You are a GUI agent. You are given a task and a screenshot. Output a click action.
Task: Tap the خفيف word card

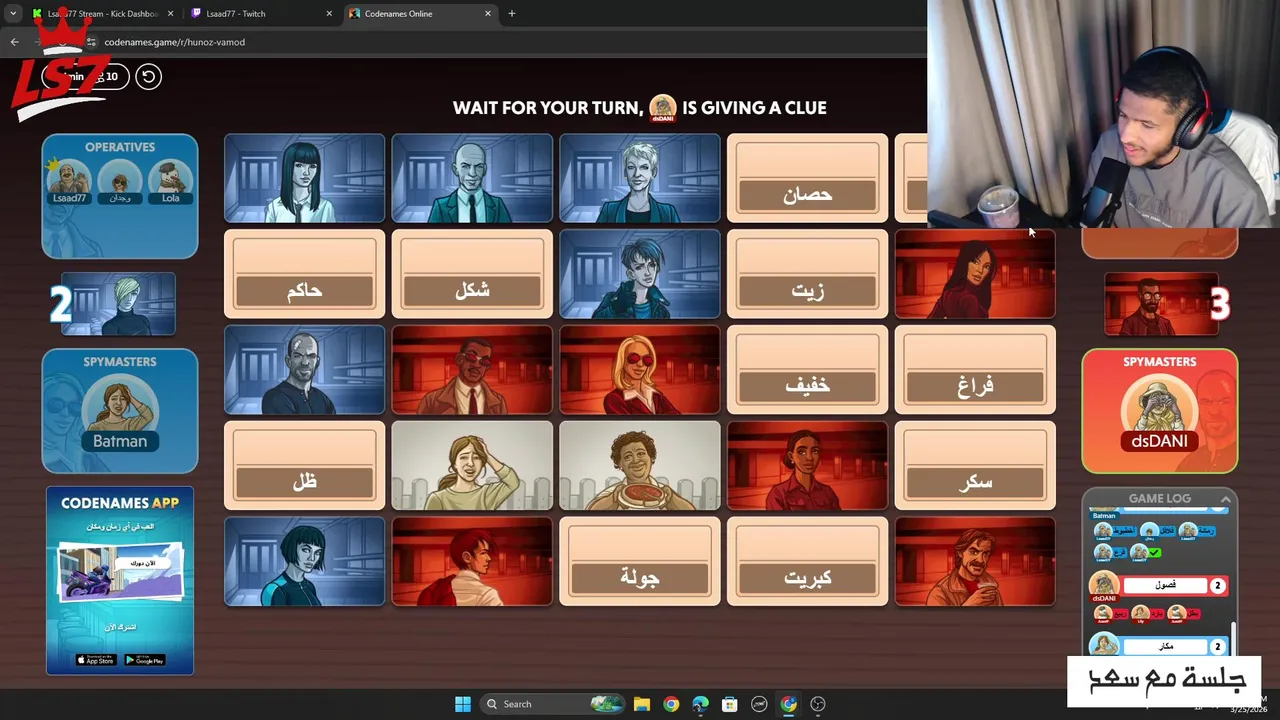click(x=807, y=370)
